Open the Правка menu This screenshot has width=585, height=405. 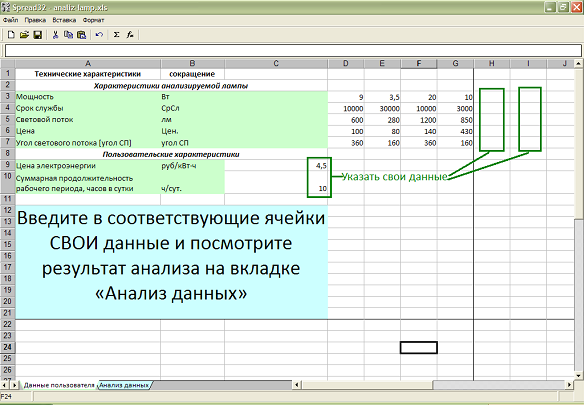[x=35, y=20]
